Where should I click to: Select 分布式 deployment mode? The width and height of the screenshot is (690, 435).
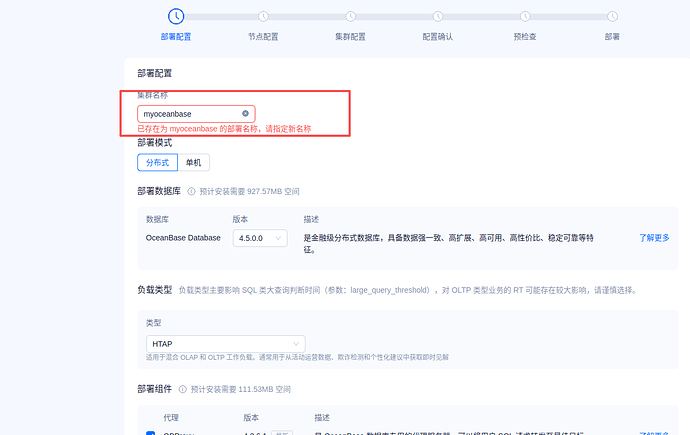click(x=158, y=162)
